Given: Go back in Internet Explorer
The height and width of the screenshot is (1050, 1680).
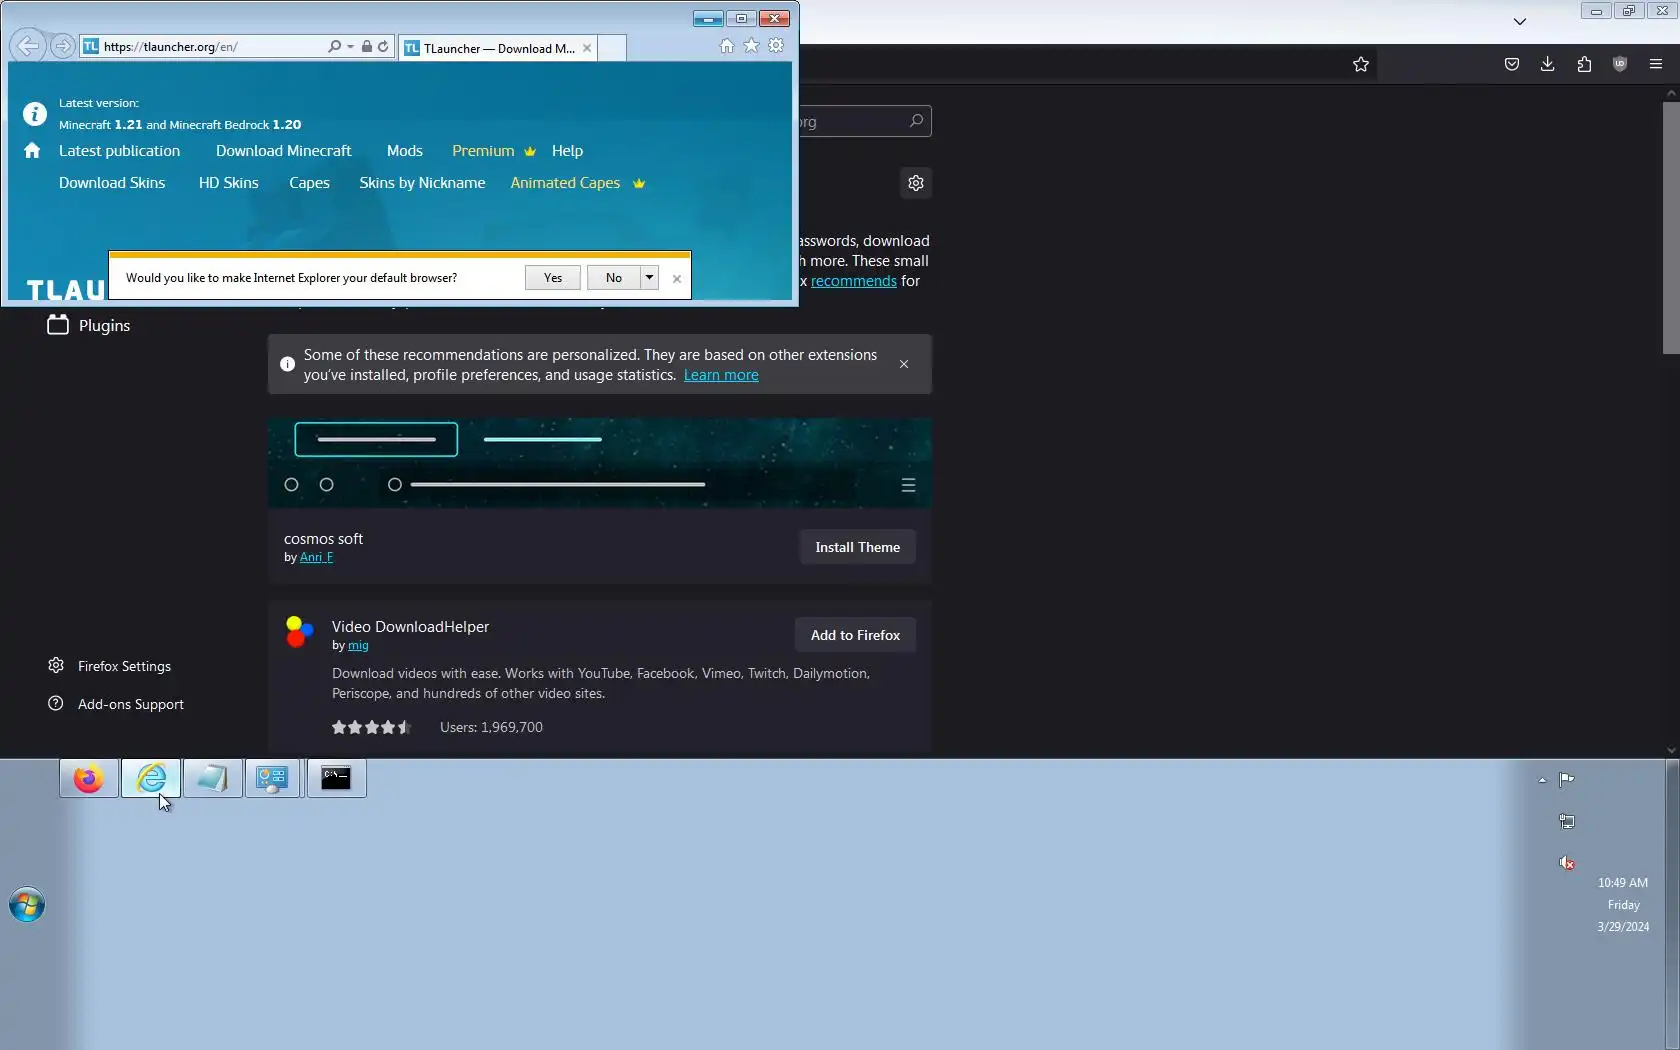Looking at the screenshot, I should click(x=28, y=46).
